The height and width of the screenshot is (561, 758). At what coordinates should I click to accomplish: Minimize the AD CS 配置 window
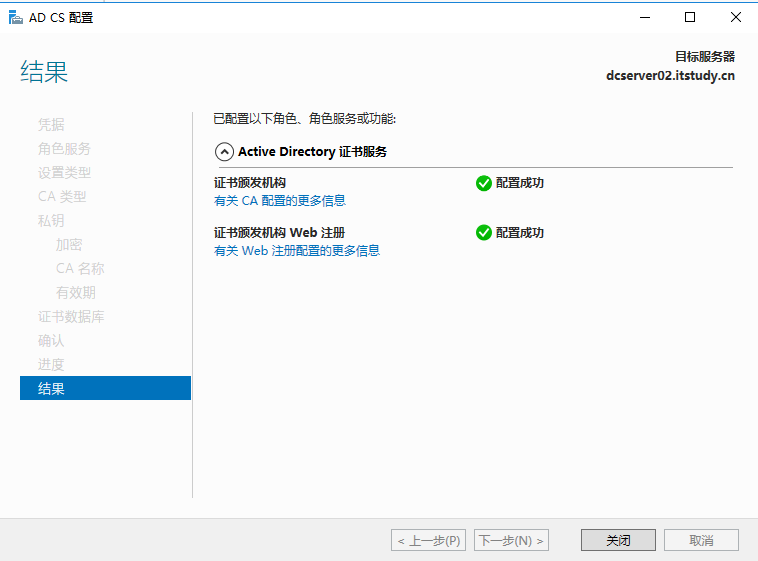click(x=645, y=17)
